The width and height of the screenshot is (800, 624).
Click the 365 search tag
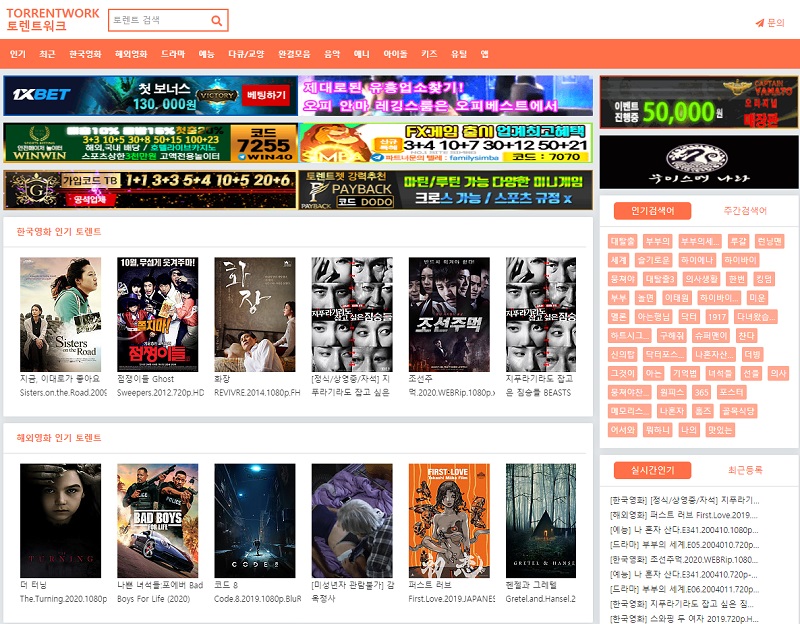[701, 392]
